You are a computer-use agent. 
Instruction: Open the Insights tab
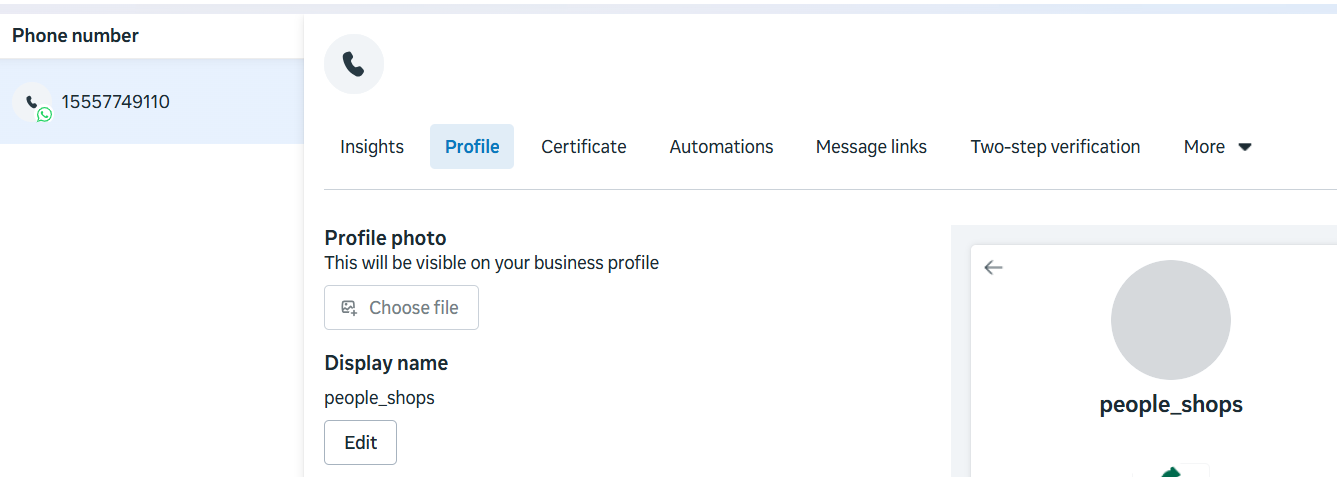(x=372, y=147)
